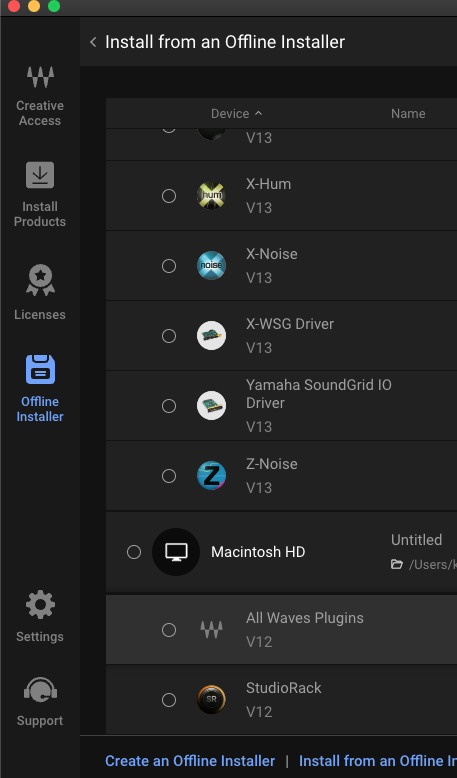This screenshot has height=778, width=457.
Task: Select the X-WSG Driver radio button
Action: pyautogui.click(x=169, y=336)
